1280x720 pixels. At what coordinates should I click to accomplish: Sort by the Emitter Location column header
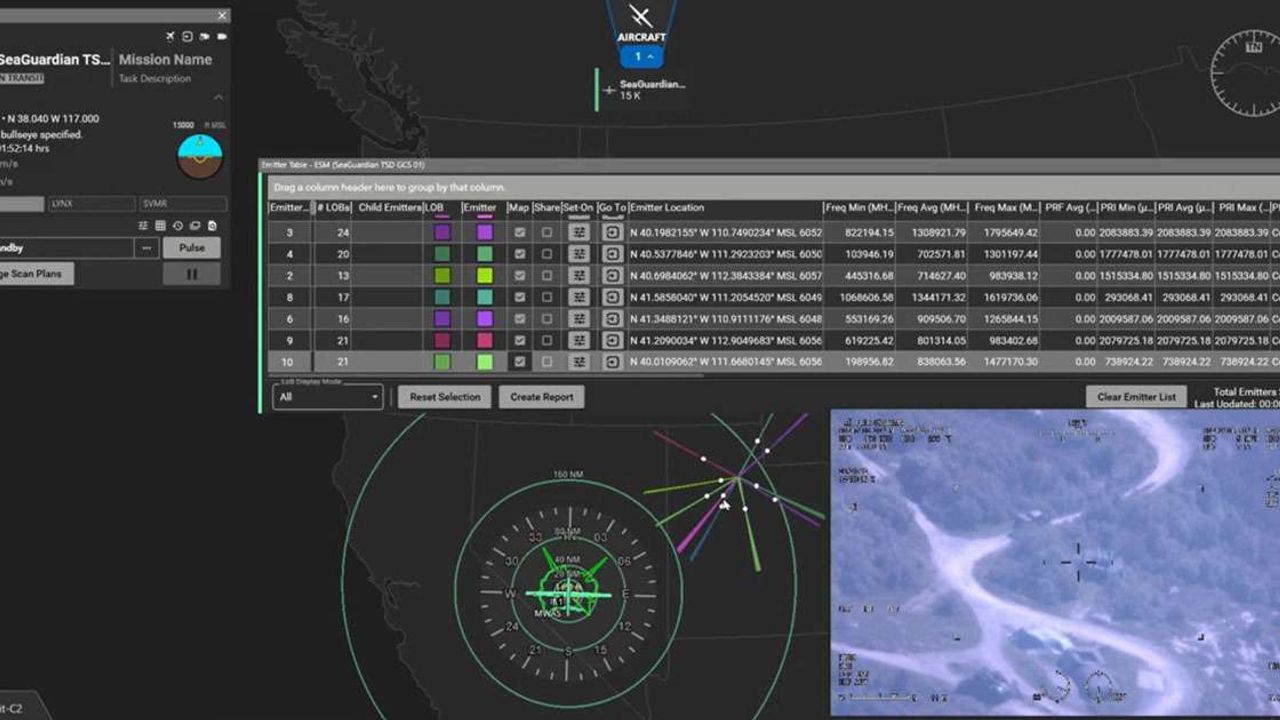667,208
